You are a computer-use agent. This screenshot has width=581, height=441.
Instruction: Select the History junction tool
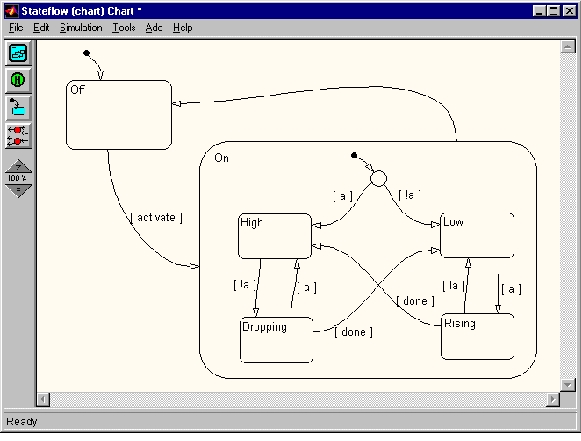coord(18,80)
